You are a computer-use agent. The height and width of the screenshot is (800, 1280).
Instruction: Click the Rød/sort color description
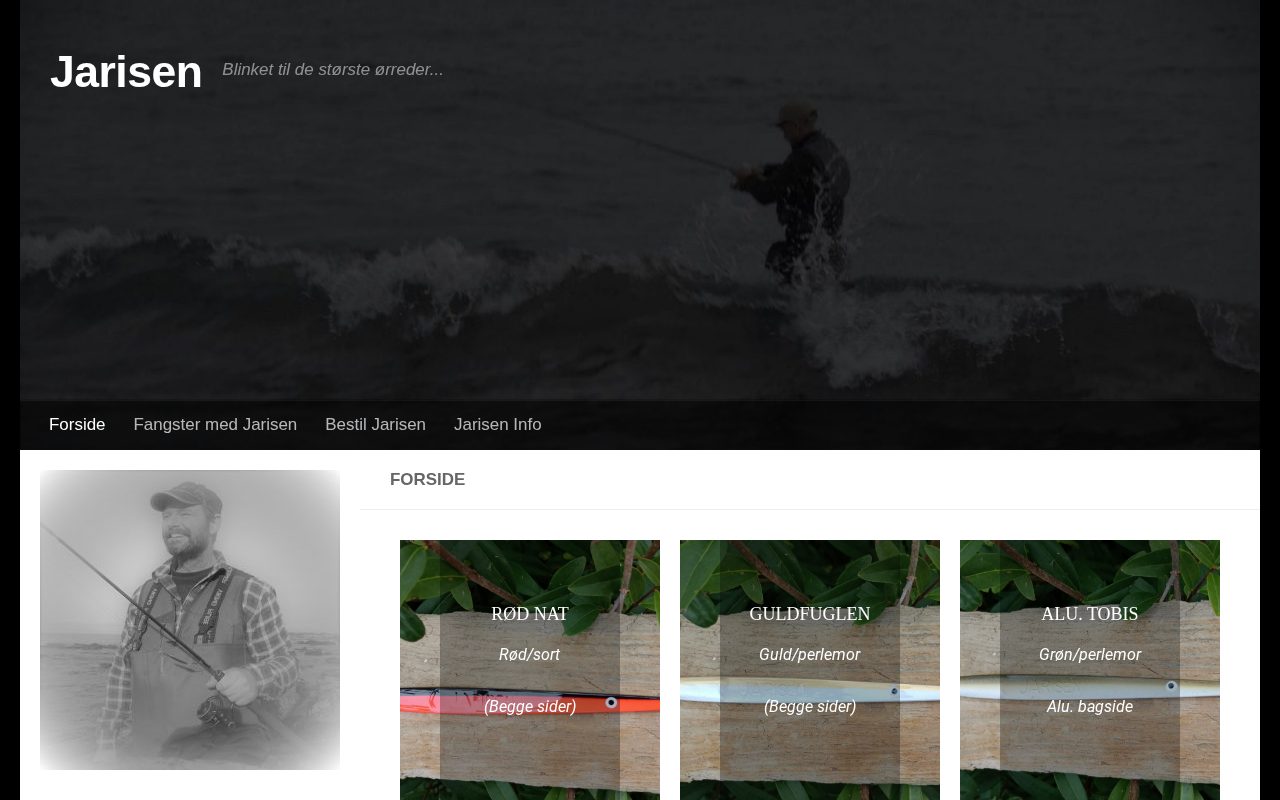coord(530,655)
